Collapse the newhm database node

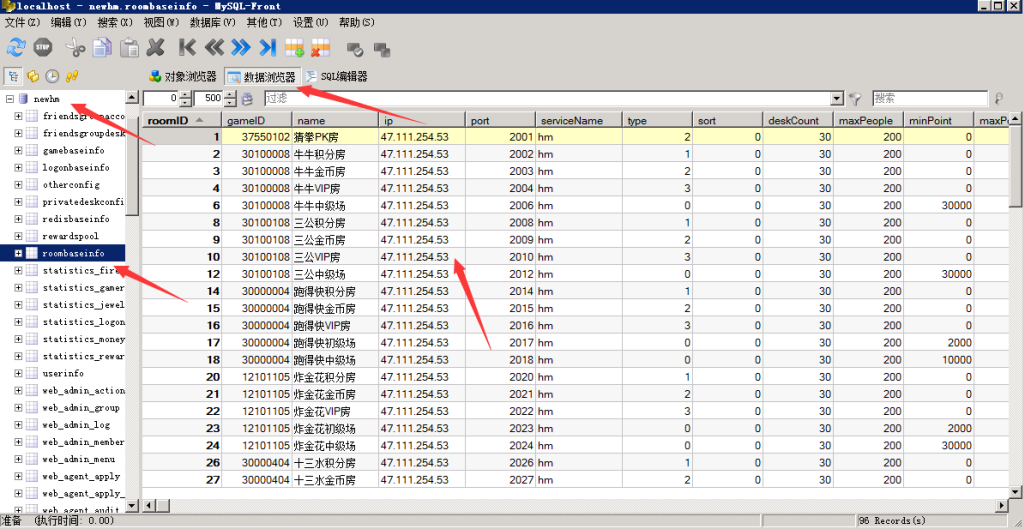pyautogui.click(x=9, y=99)
